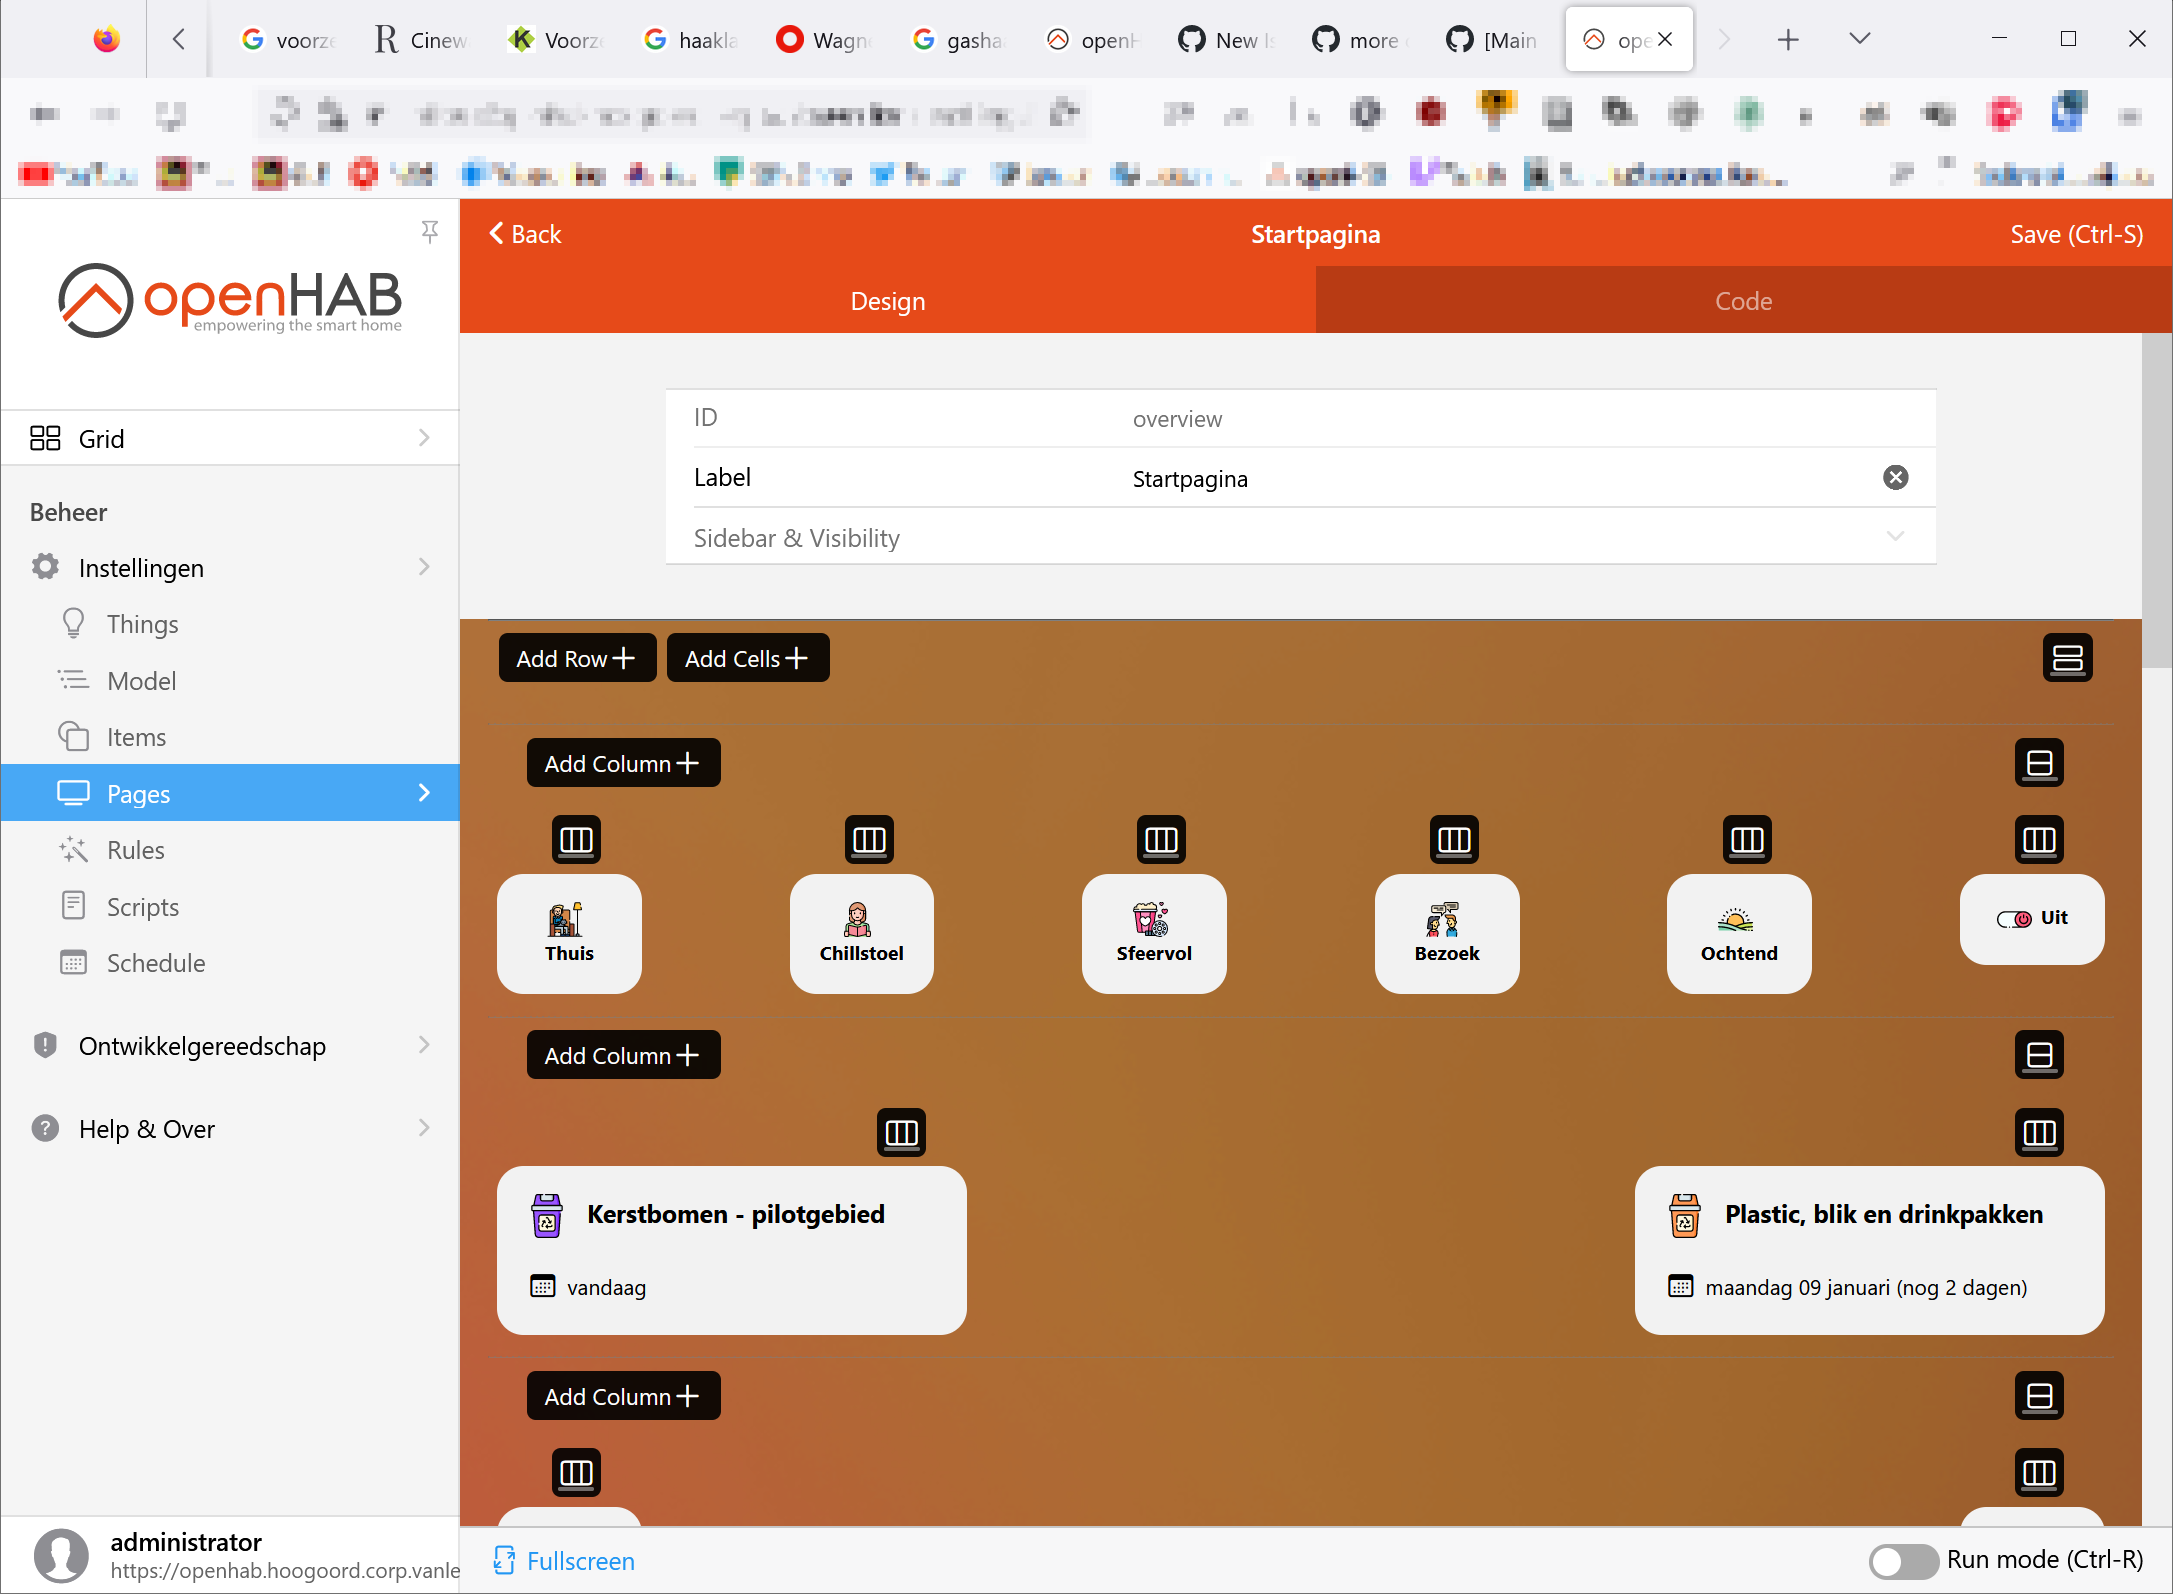Switch to the Design tab

[886, 300]
